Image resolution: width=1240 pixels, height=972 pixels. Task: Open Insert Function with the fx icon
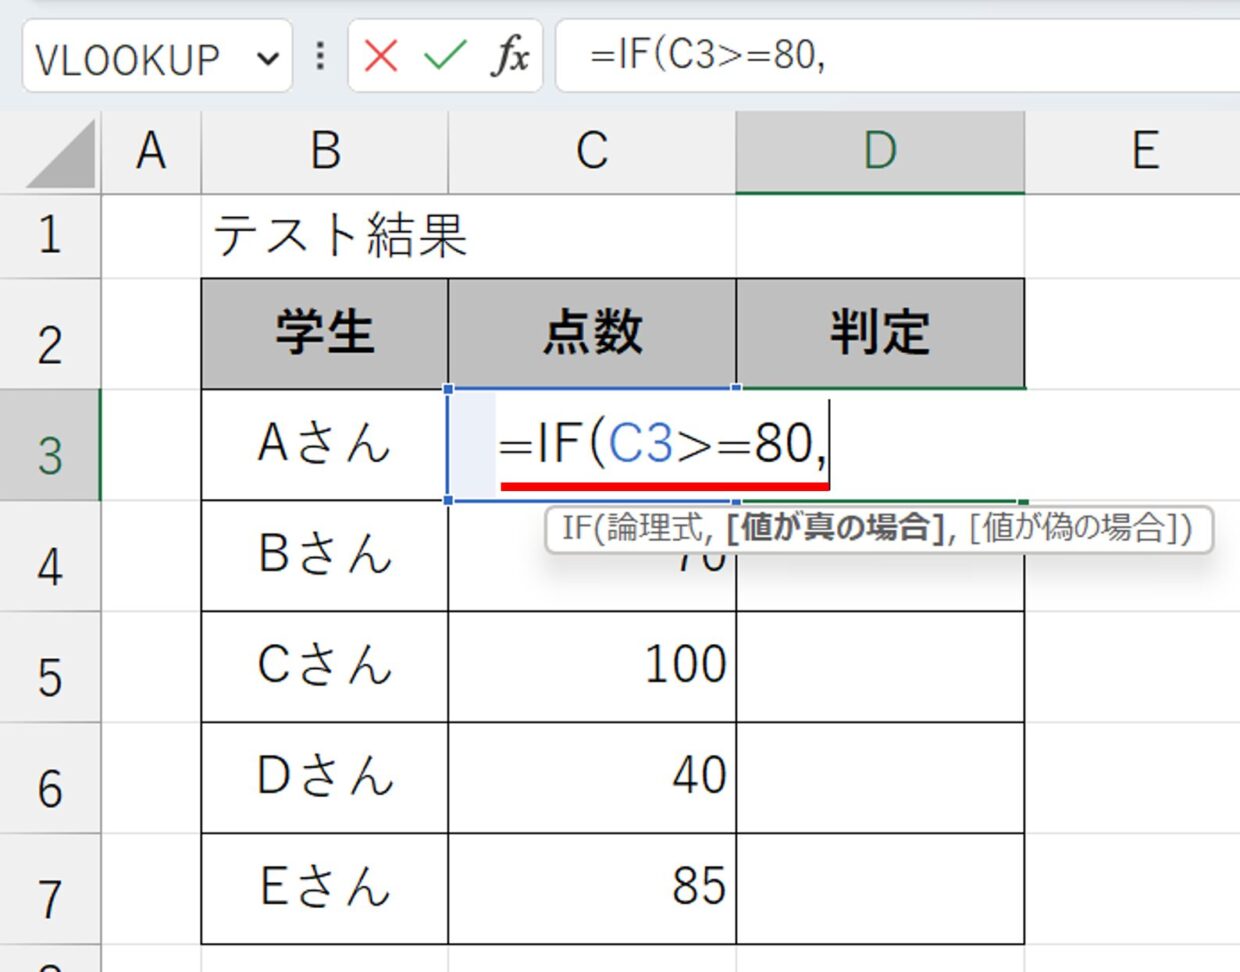(x=510, y=56)
